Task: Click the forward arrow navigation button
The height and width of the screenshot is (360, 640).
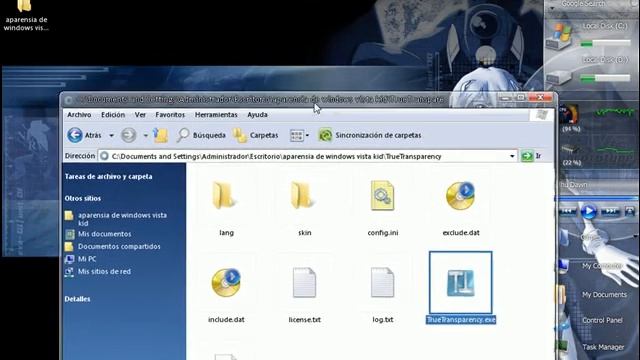Action: click(x=129, y=135)
